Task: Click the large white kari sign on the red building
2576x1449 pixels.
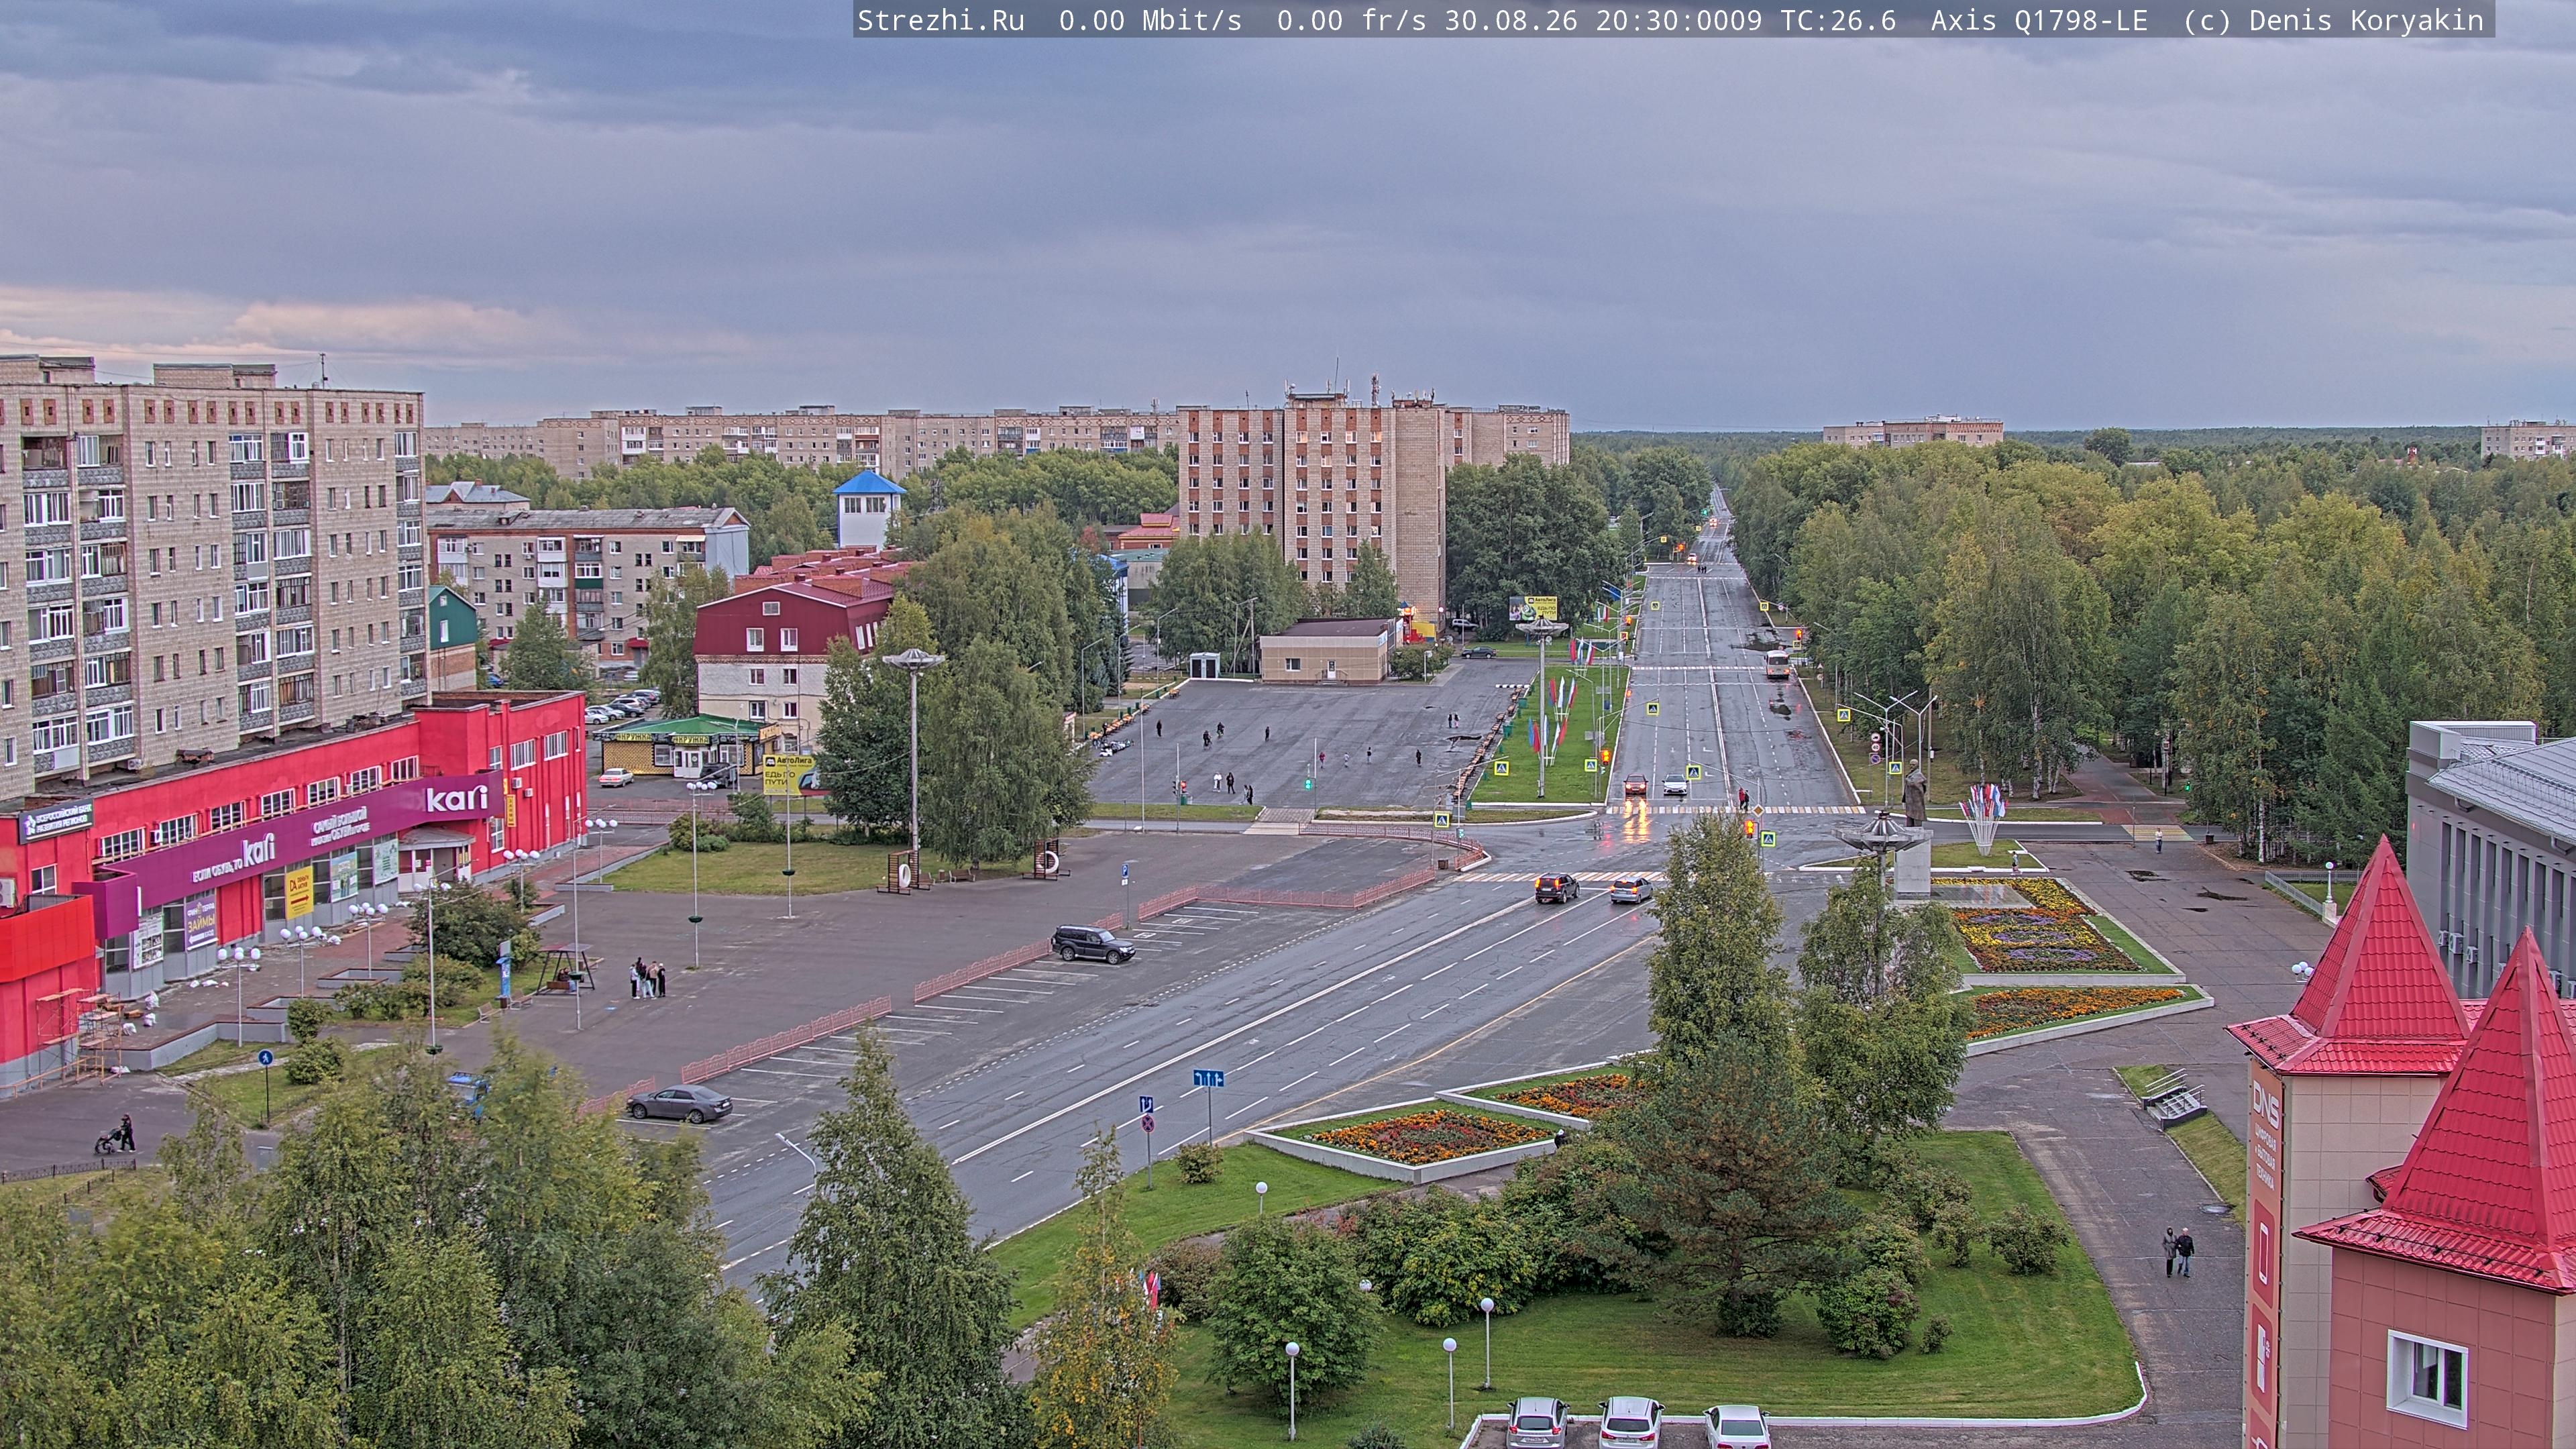Action: coord(457,798)
